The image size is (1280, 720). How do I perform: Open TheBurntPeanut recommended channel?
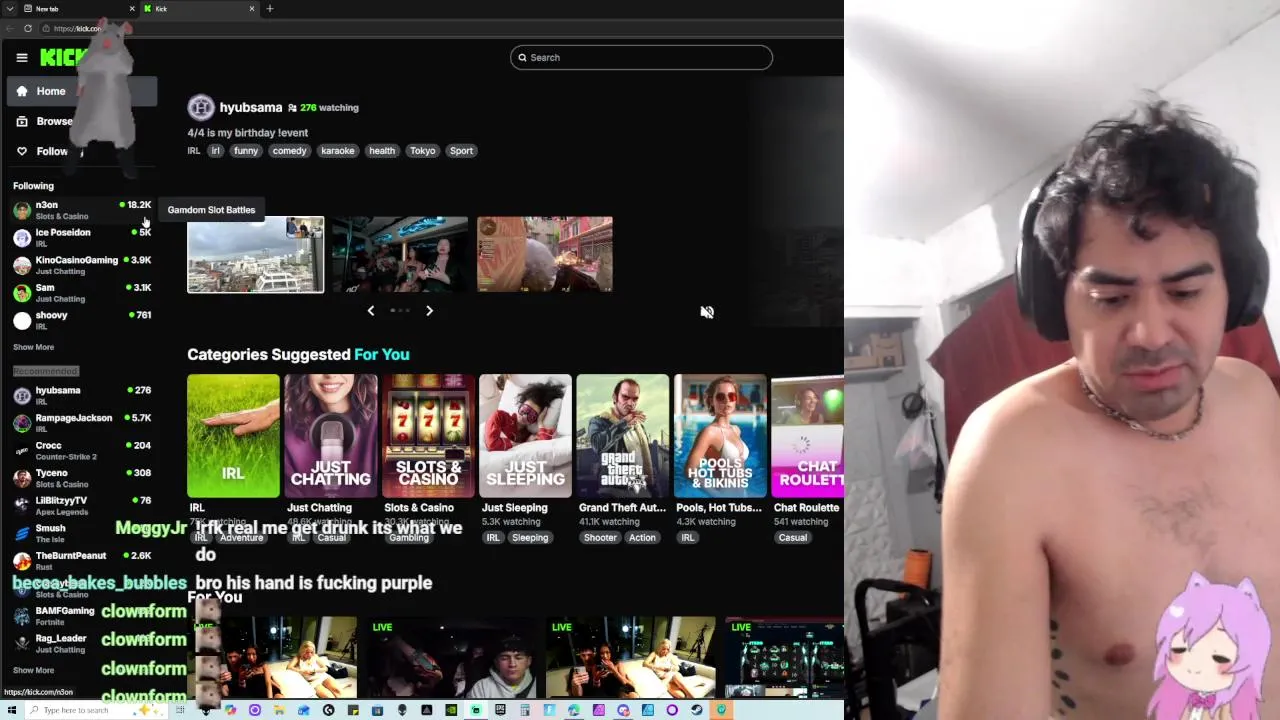82,560
